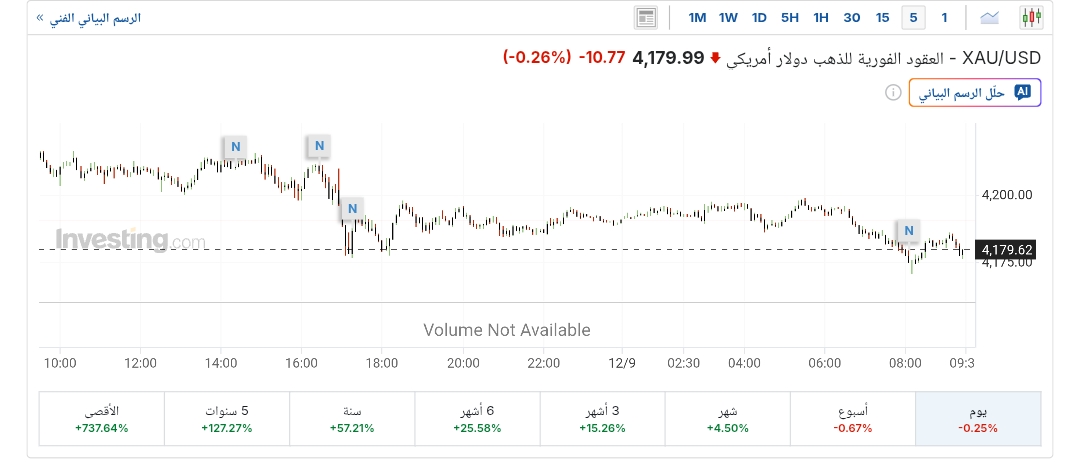Select the 1H timeframe

tap(821, 17)
